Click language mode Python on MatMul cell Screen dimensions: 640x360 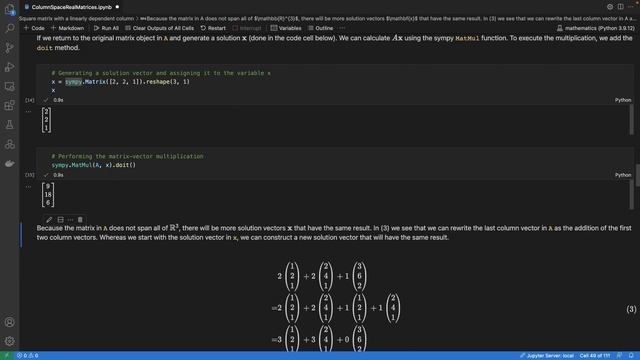[623, 175]
